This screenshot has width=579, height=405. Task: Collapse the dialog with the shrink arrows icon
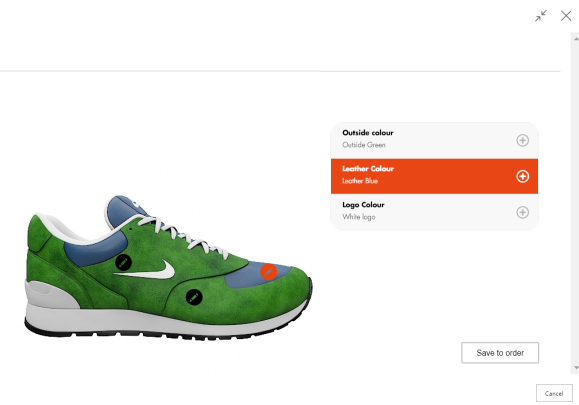click(x=541, y=16)
